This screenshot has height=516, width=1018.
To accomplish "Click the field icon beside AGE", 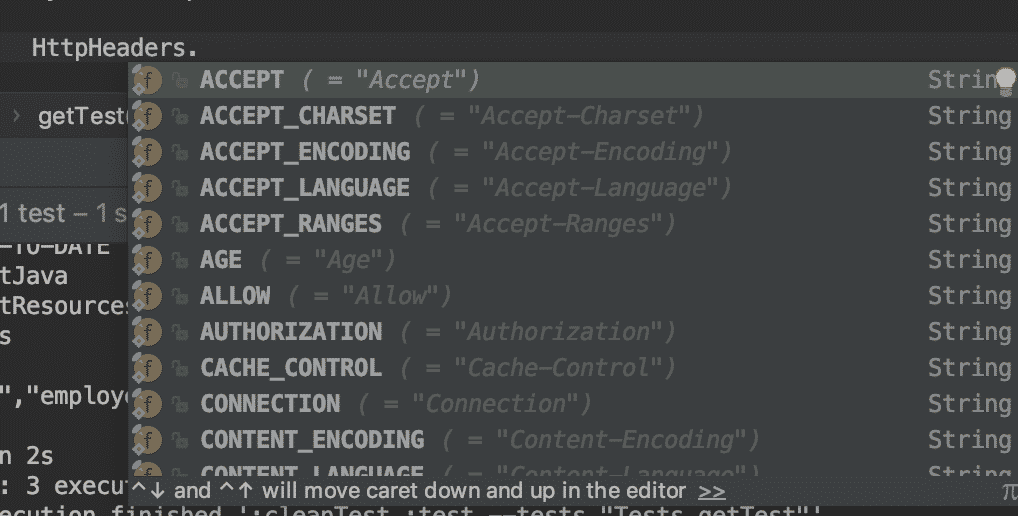I will [148, 260].
